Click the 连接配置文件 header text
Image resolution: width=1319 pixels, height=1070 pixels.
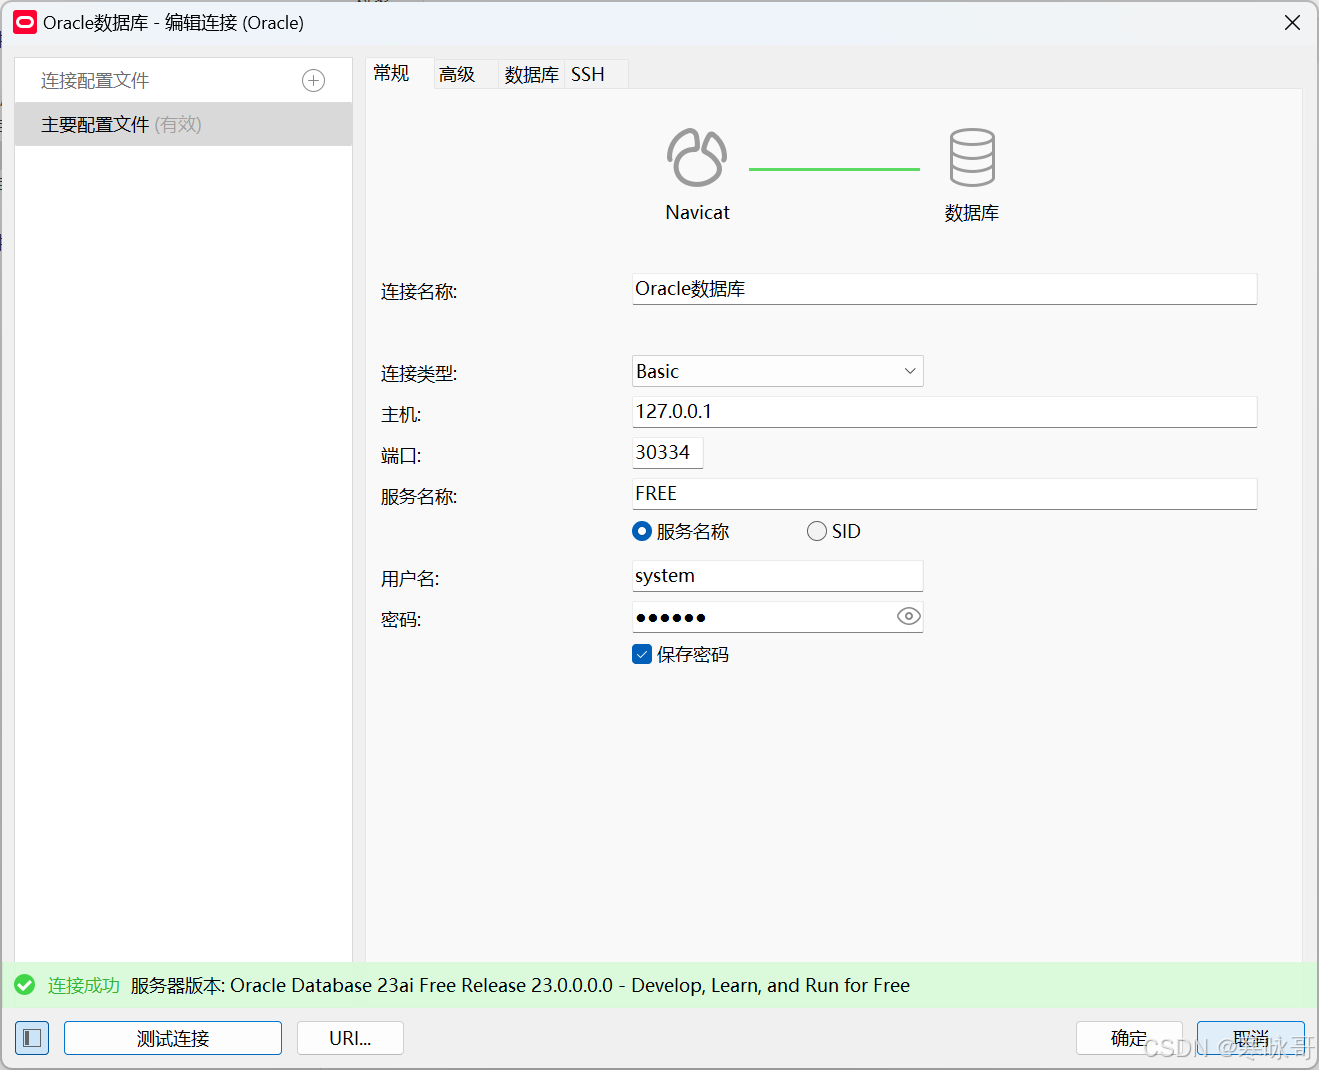coord(95,81)
